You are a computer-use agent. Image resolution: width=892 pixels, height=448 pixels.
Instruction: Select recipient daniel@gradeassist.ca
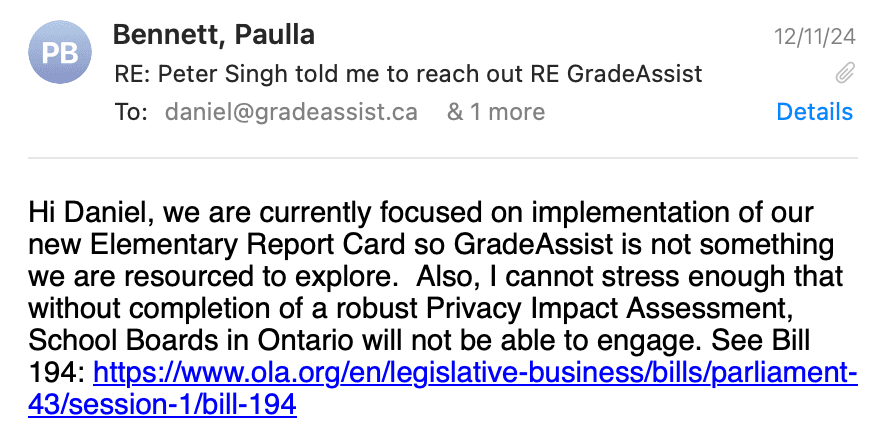(x=291, y=111)
